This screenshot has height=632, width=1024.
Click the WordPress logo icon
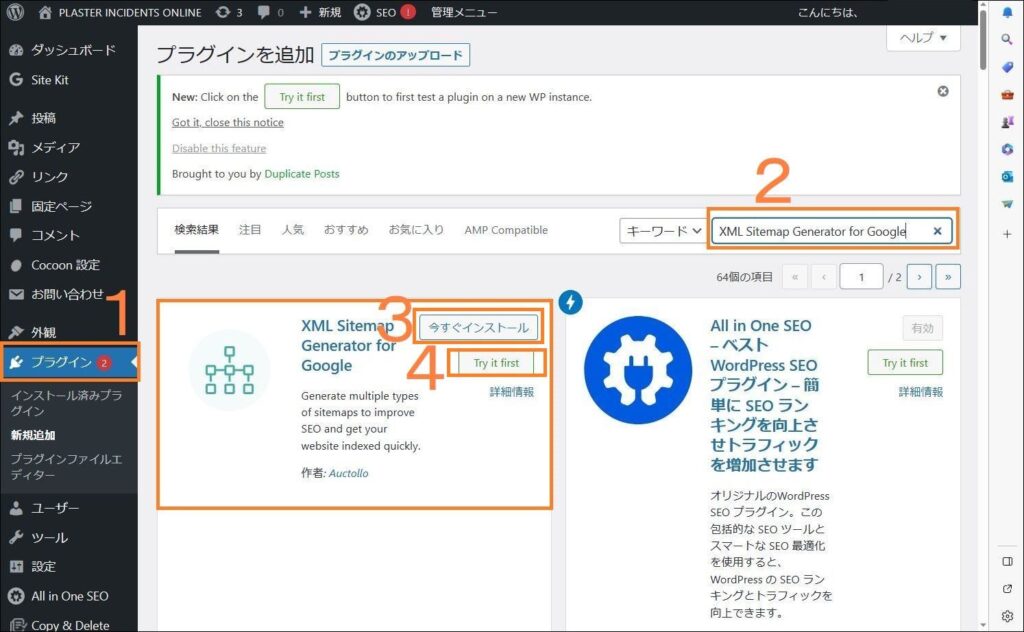click(16, 12)
